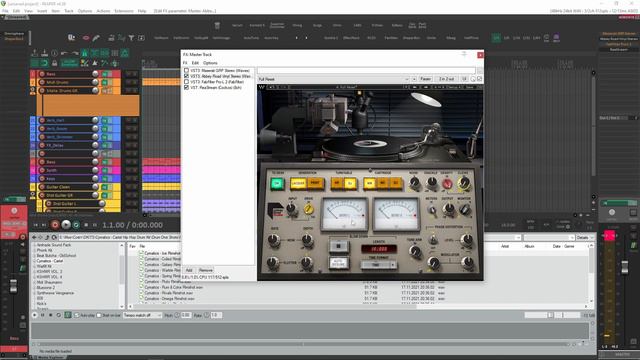Toggle the padlock lock icon in toolbar
The image size is (640, 360).
(54, 63)
